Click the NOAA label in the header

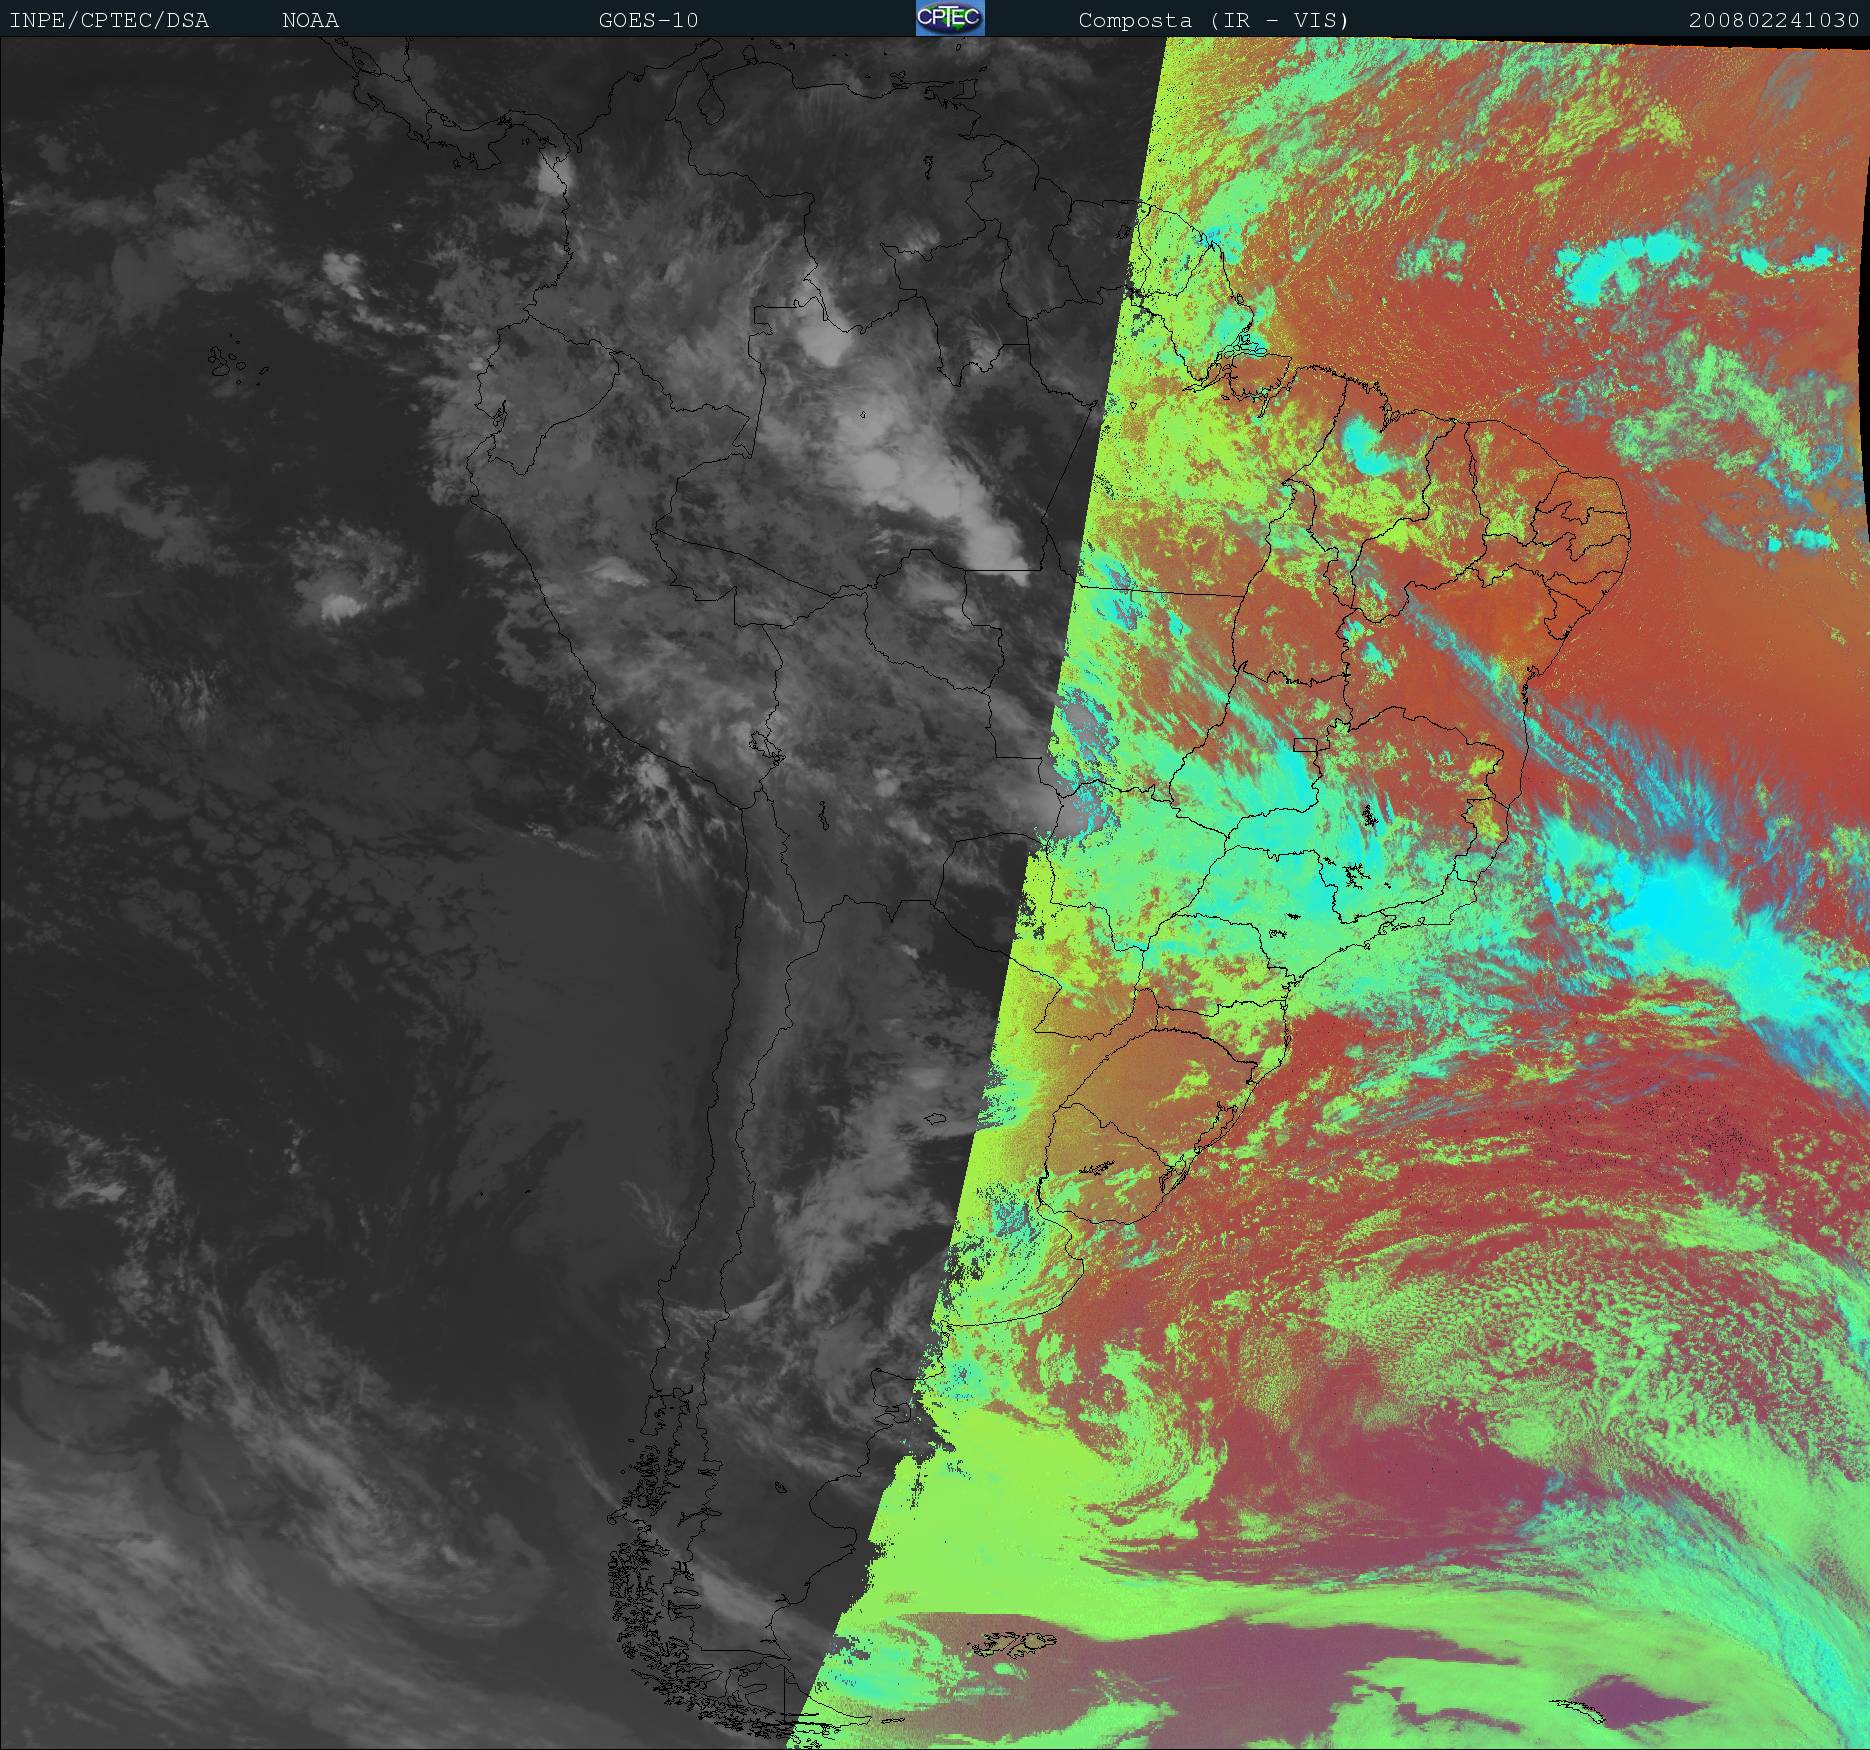[310, 20]
